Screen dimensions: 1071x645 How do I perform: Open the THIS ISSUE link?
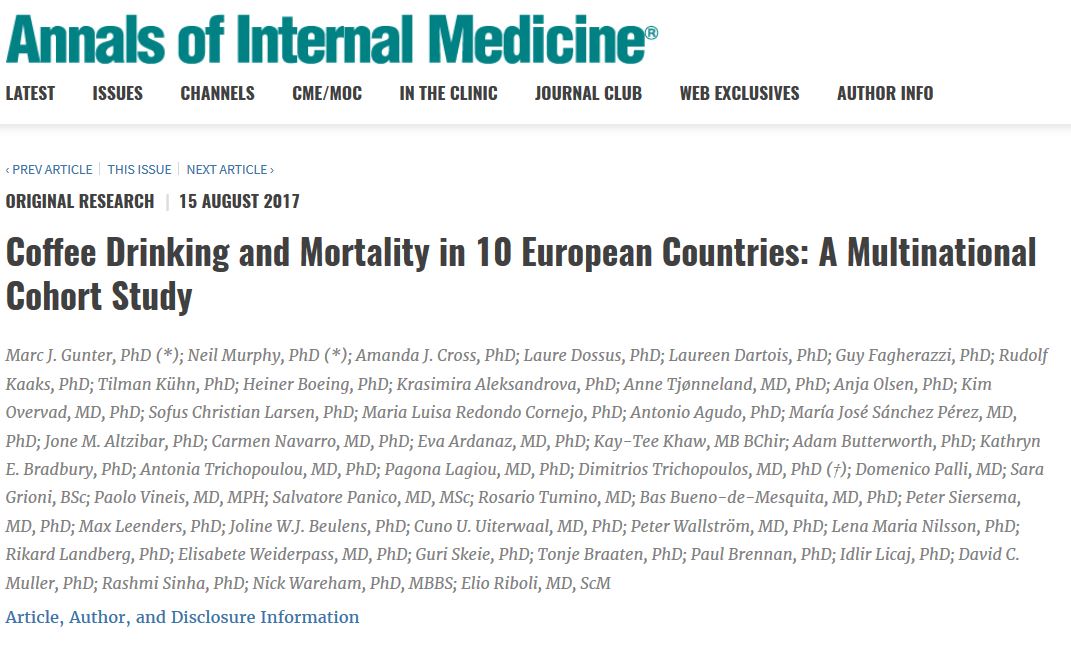point(139,170)
